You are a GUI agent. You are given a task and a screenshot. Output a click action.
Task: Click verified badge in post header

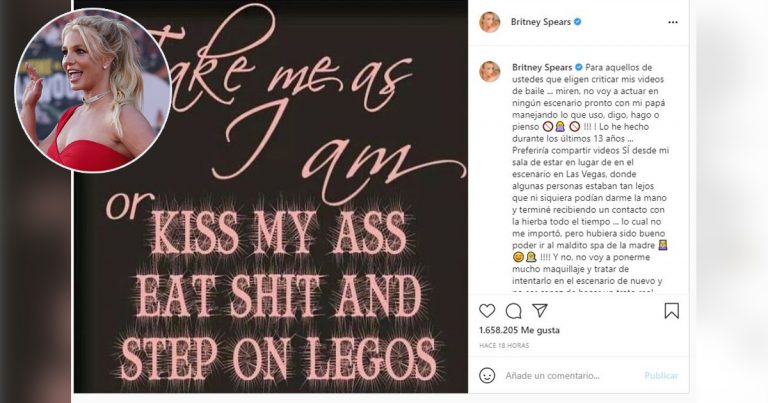(x=577, y=21)
